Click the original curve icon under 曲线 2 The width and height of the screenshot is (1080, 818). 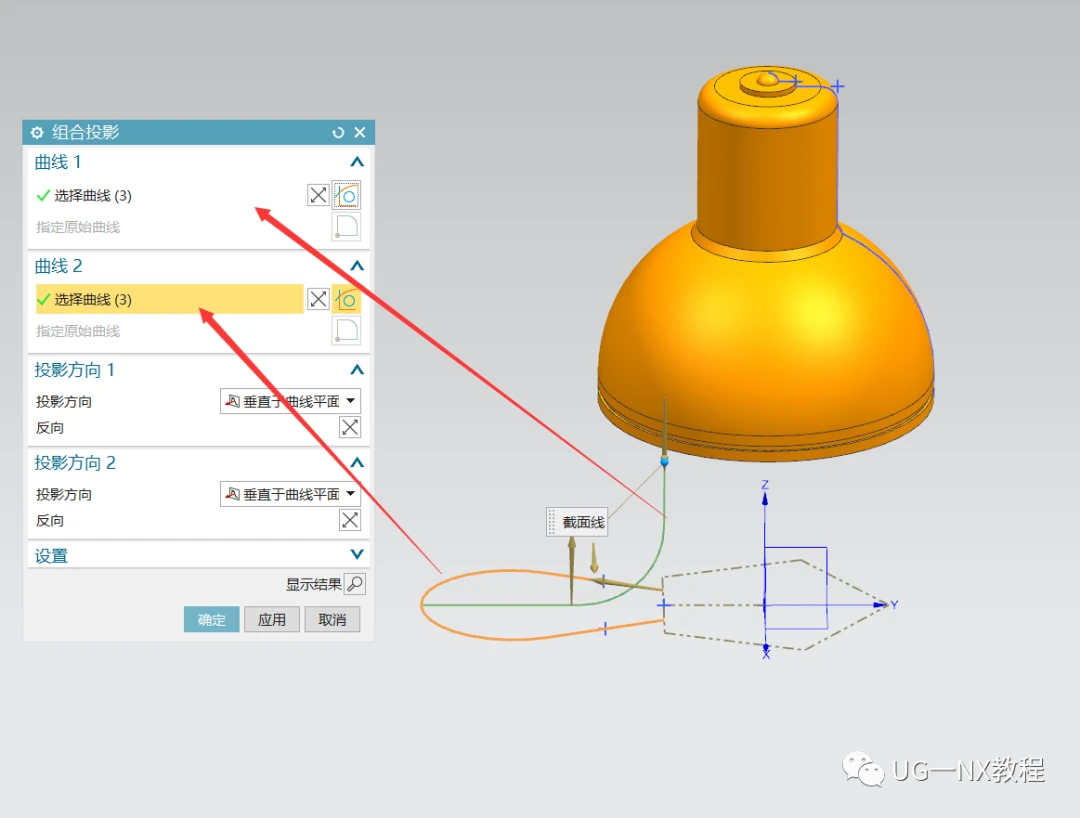tap(346, 331)
